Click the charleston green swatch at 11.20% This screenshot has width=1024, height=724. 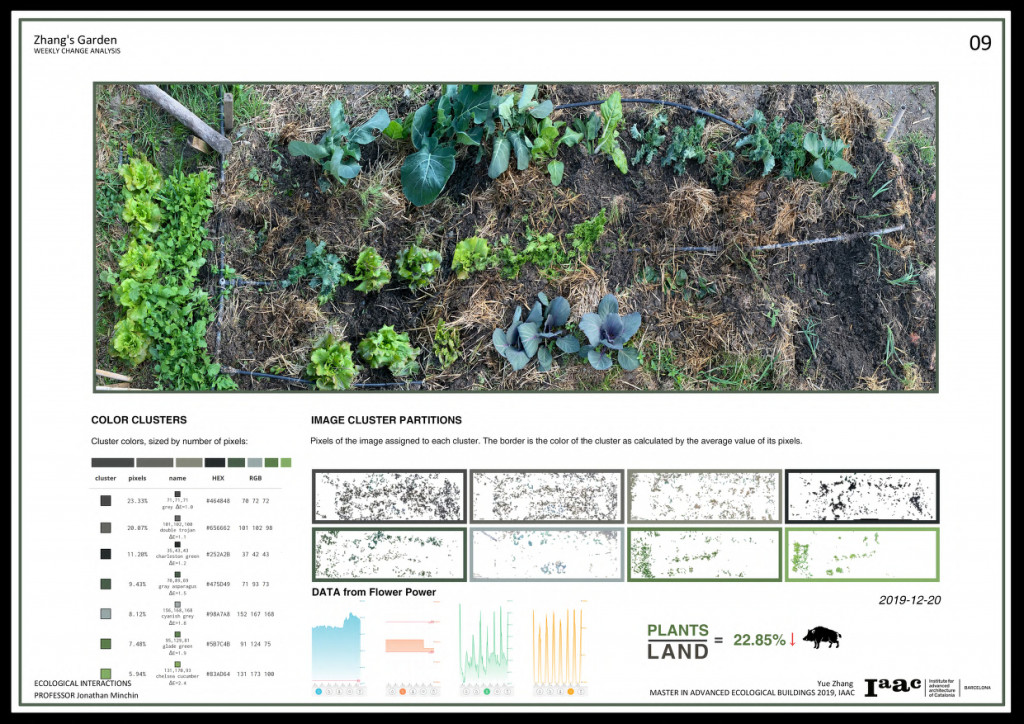point(106,553)
